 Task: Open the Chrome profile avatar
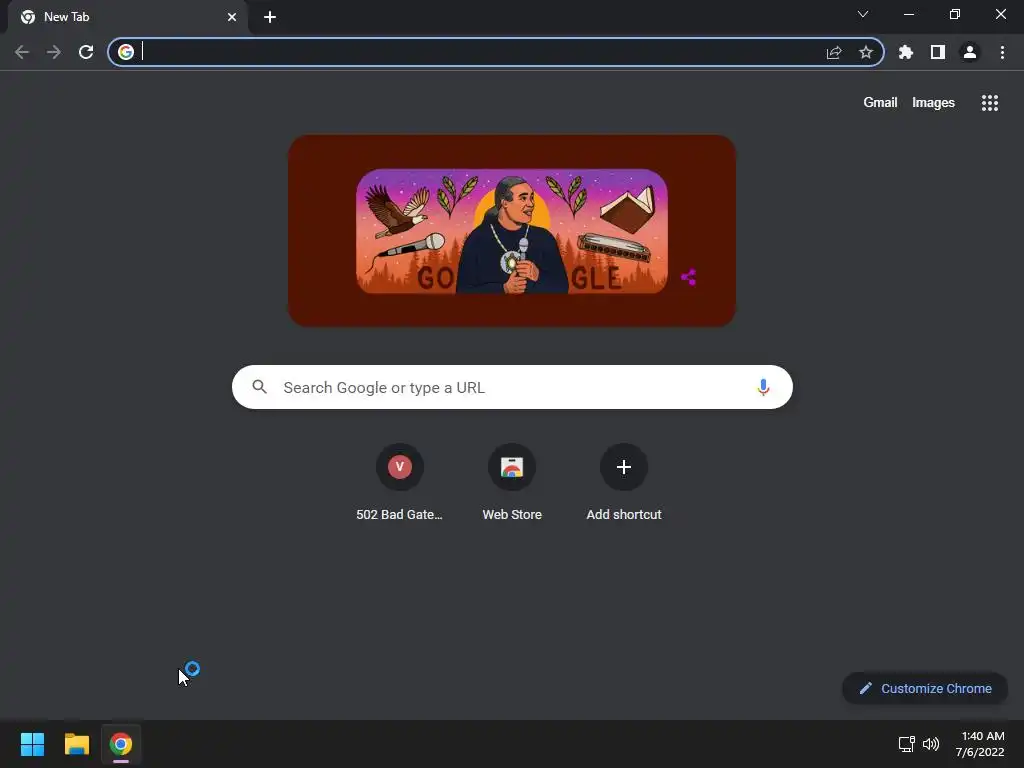click(970, 52)
